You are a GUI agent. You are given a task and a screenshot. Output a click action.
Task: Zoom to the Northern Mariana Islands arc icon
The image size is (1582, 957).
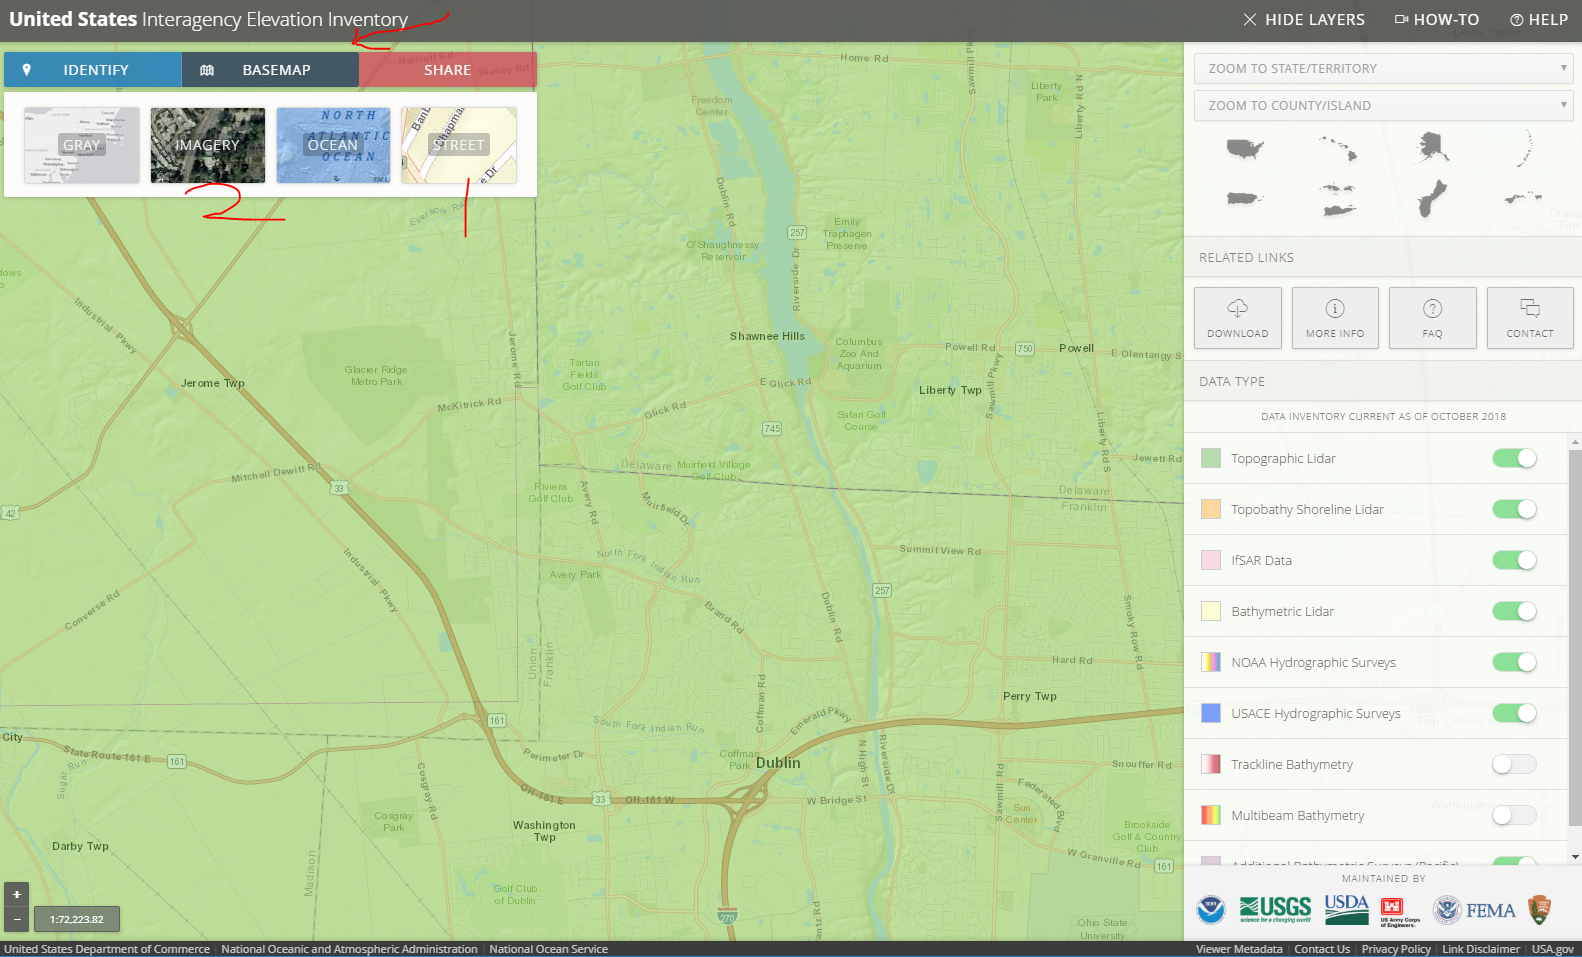[x=1525, y=148]
